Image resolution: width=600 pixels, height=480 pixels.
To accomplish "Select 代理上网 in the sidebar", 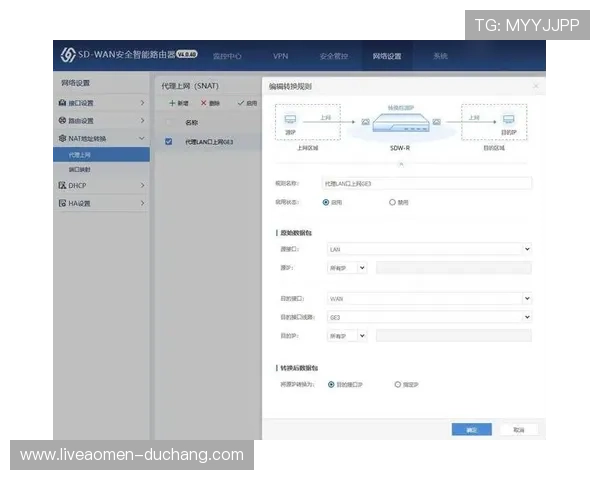I will 101,155.
